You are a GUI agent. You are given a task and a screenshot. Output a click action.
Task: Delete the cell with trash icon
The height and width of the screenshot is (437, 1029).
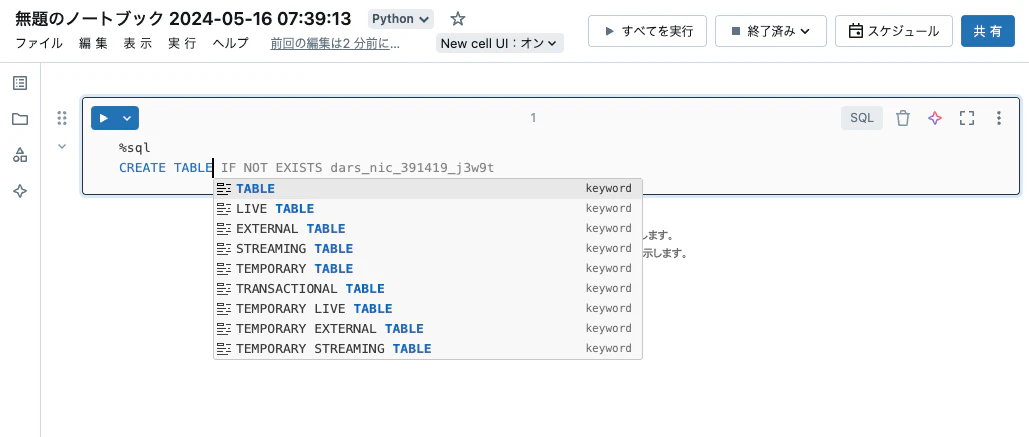coord(903,118)
